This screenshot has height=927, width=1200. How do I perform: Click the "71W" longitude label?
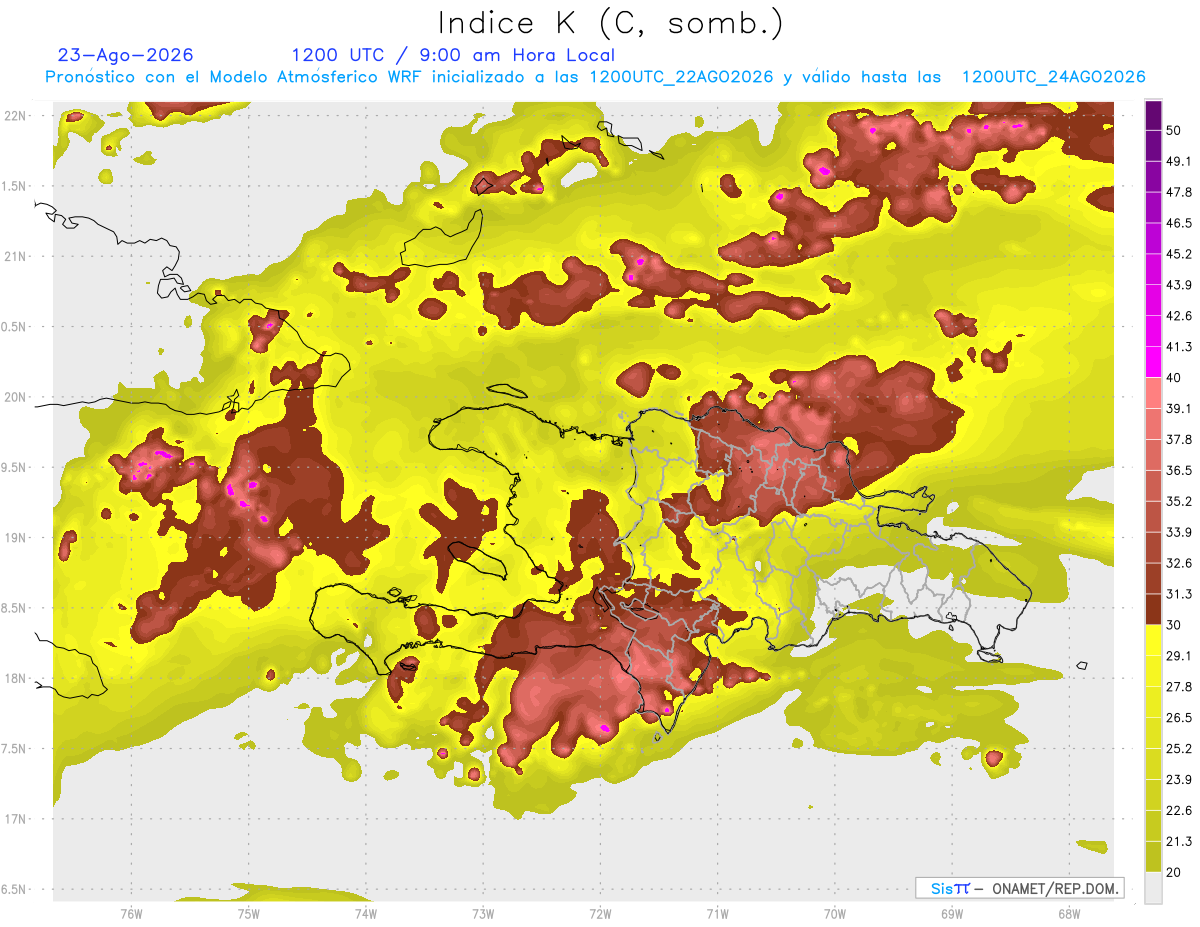(x=717, y=913)
